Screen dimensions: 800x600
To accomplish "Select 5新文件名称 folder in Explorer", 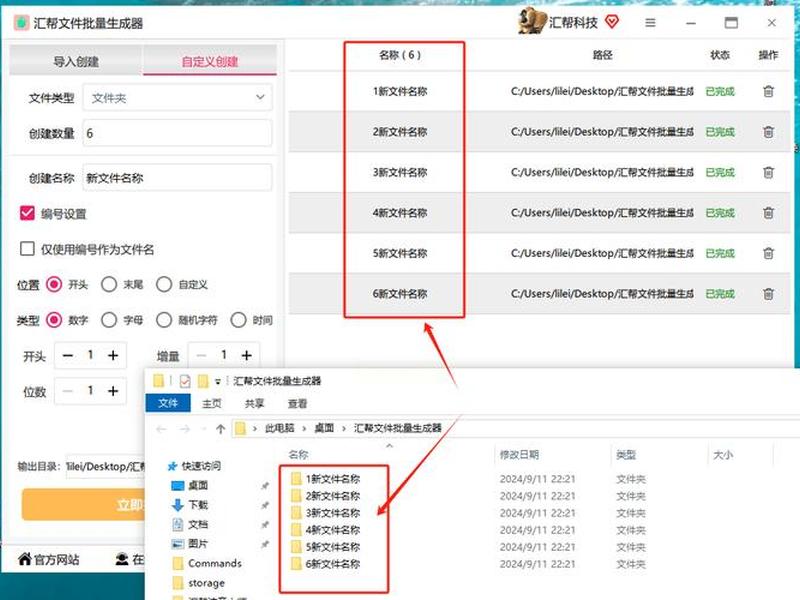I will (326, 547).
